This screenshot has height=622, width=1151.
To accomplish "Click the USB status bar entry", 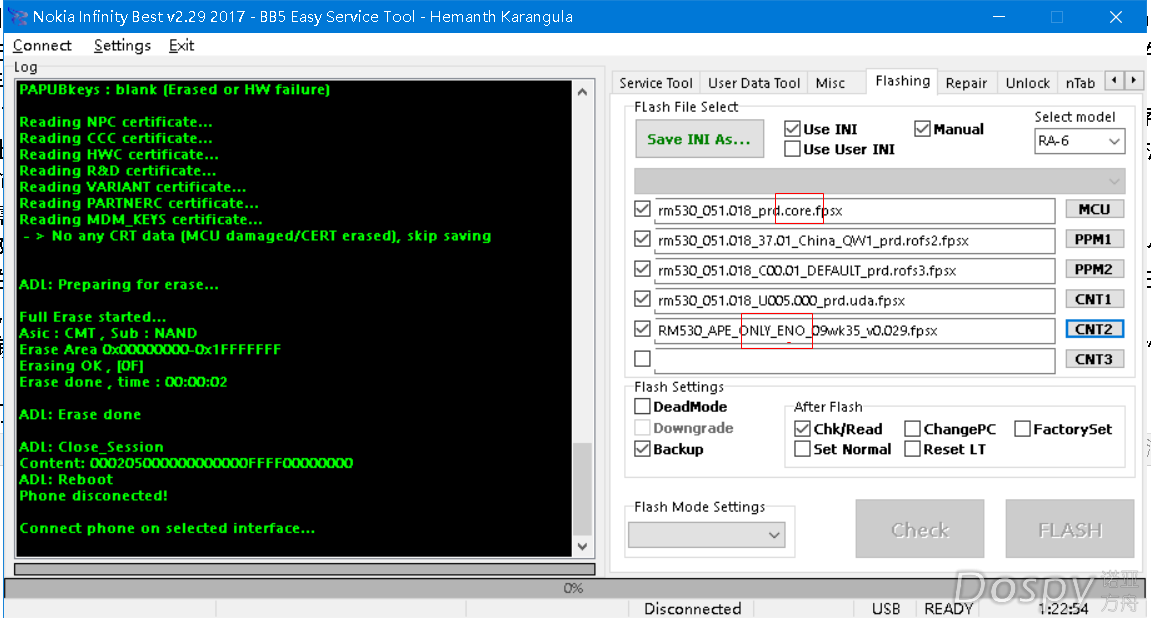I will click(x=886, y=609).
